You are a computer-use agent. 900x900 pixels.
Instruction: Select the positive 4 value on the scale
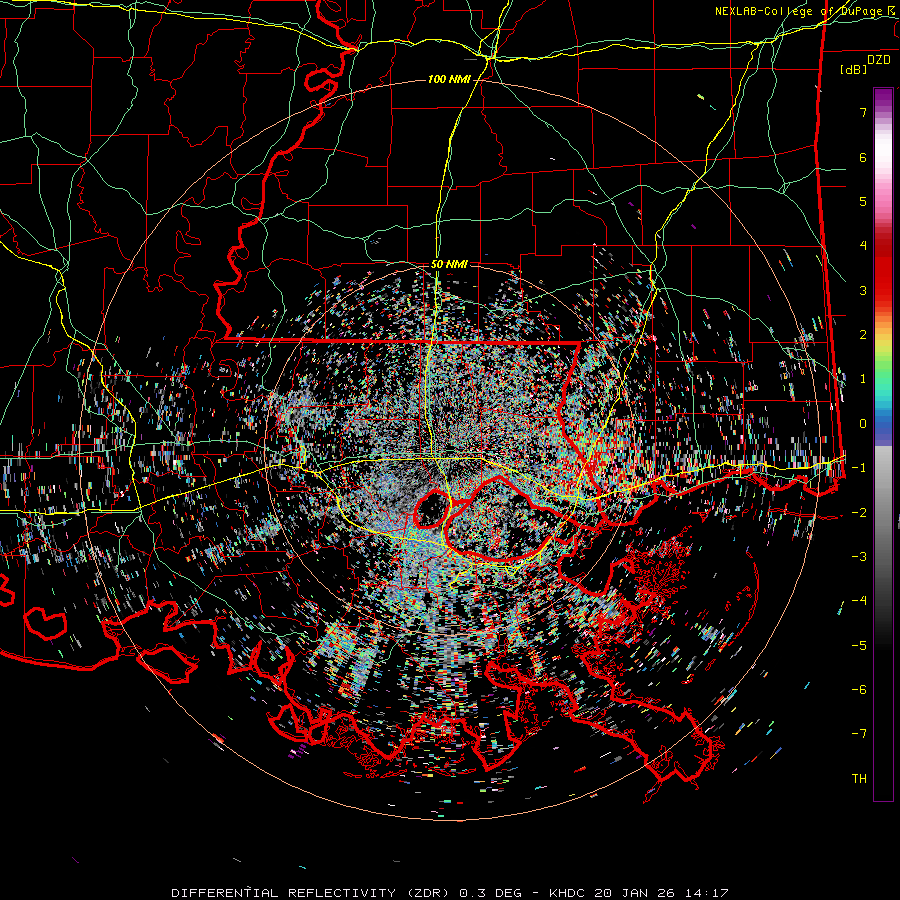[x=863, y=246]
